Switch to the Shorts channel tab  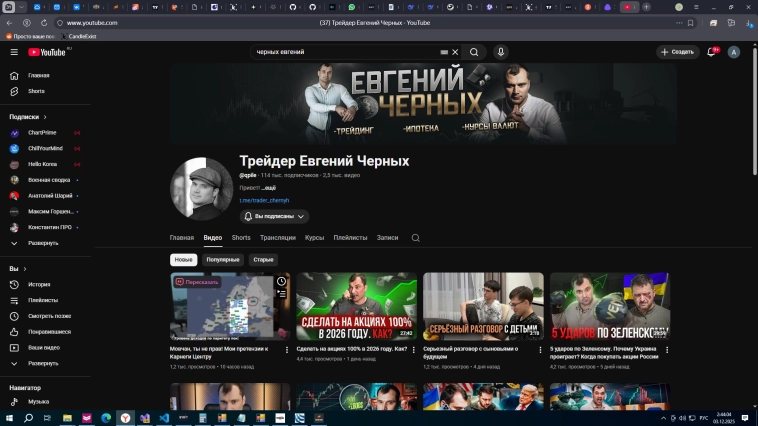241,238
